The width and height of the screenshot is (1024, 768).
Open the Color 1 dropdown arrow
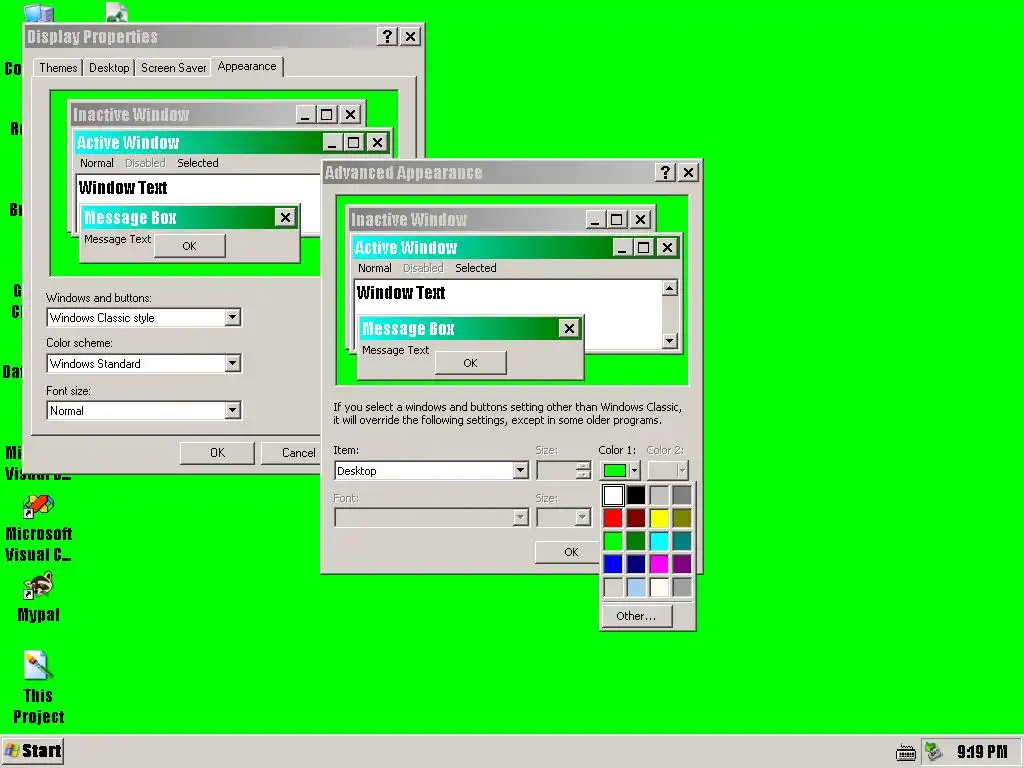634,470
